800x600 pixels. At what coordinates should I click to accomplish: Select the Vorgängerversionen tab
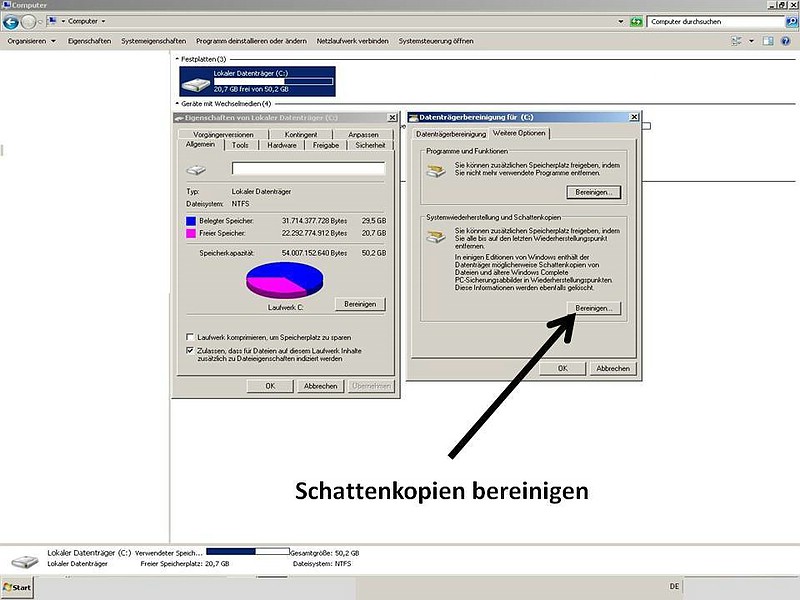point(223,135)
